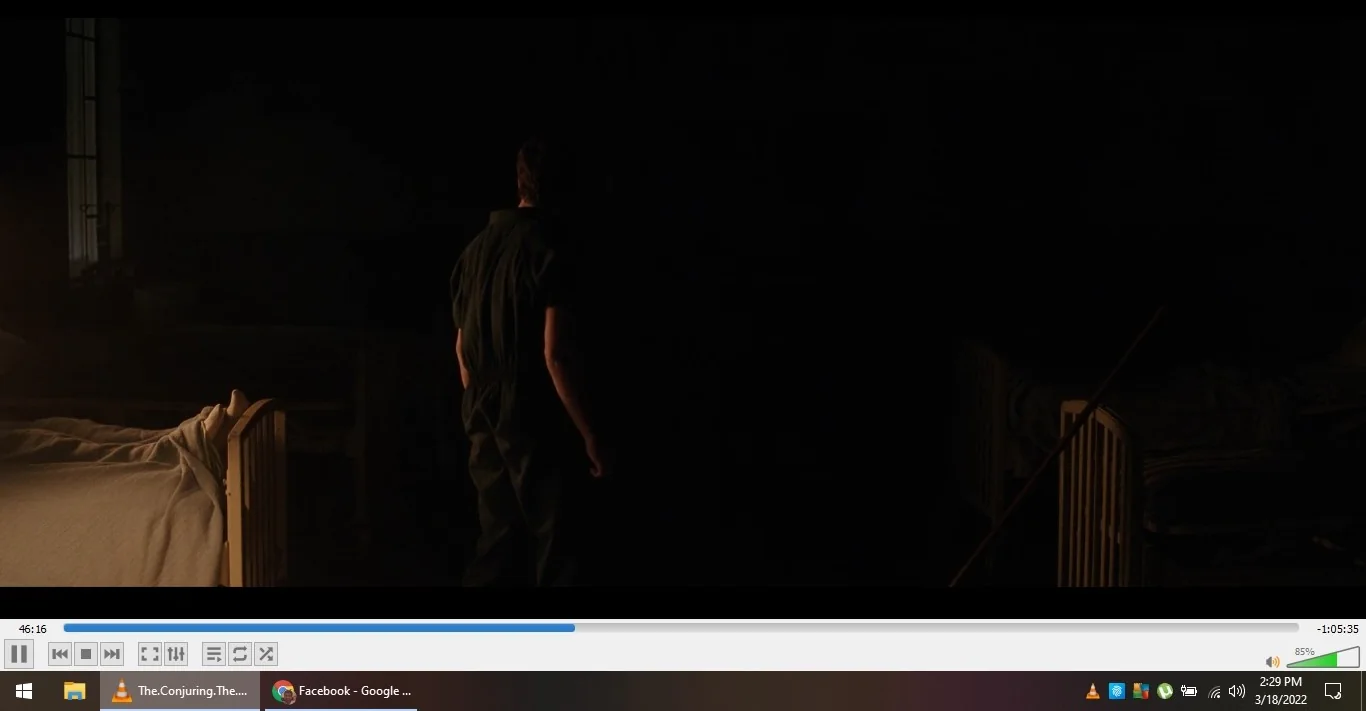Open the colorful blocks tray icon

(x=1141, y=691)
